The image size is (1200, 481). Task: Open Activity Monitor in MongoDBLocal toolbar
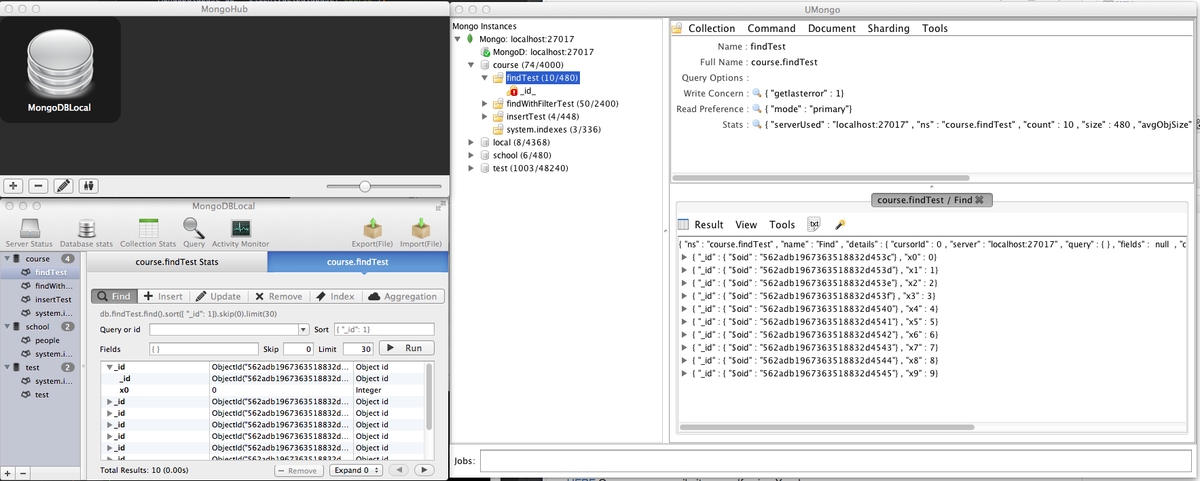pyautogui.click(x=240, y=234)
